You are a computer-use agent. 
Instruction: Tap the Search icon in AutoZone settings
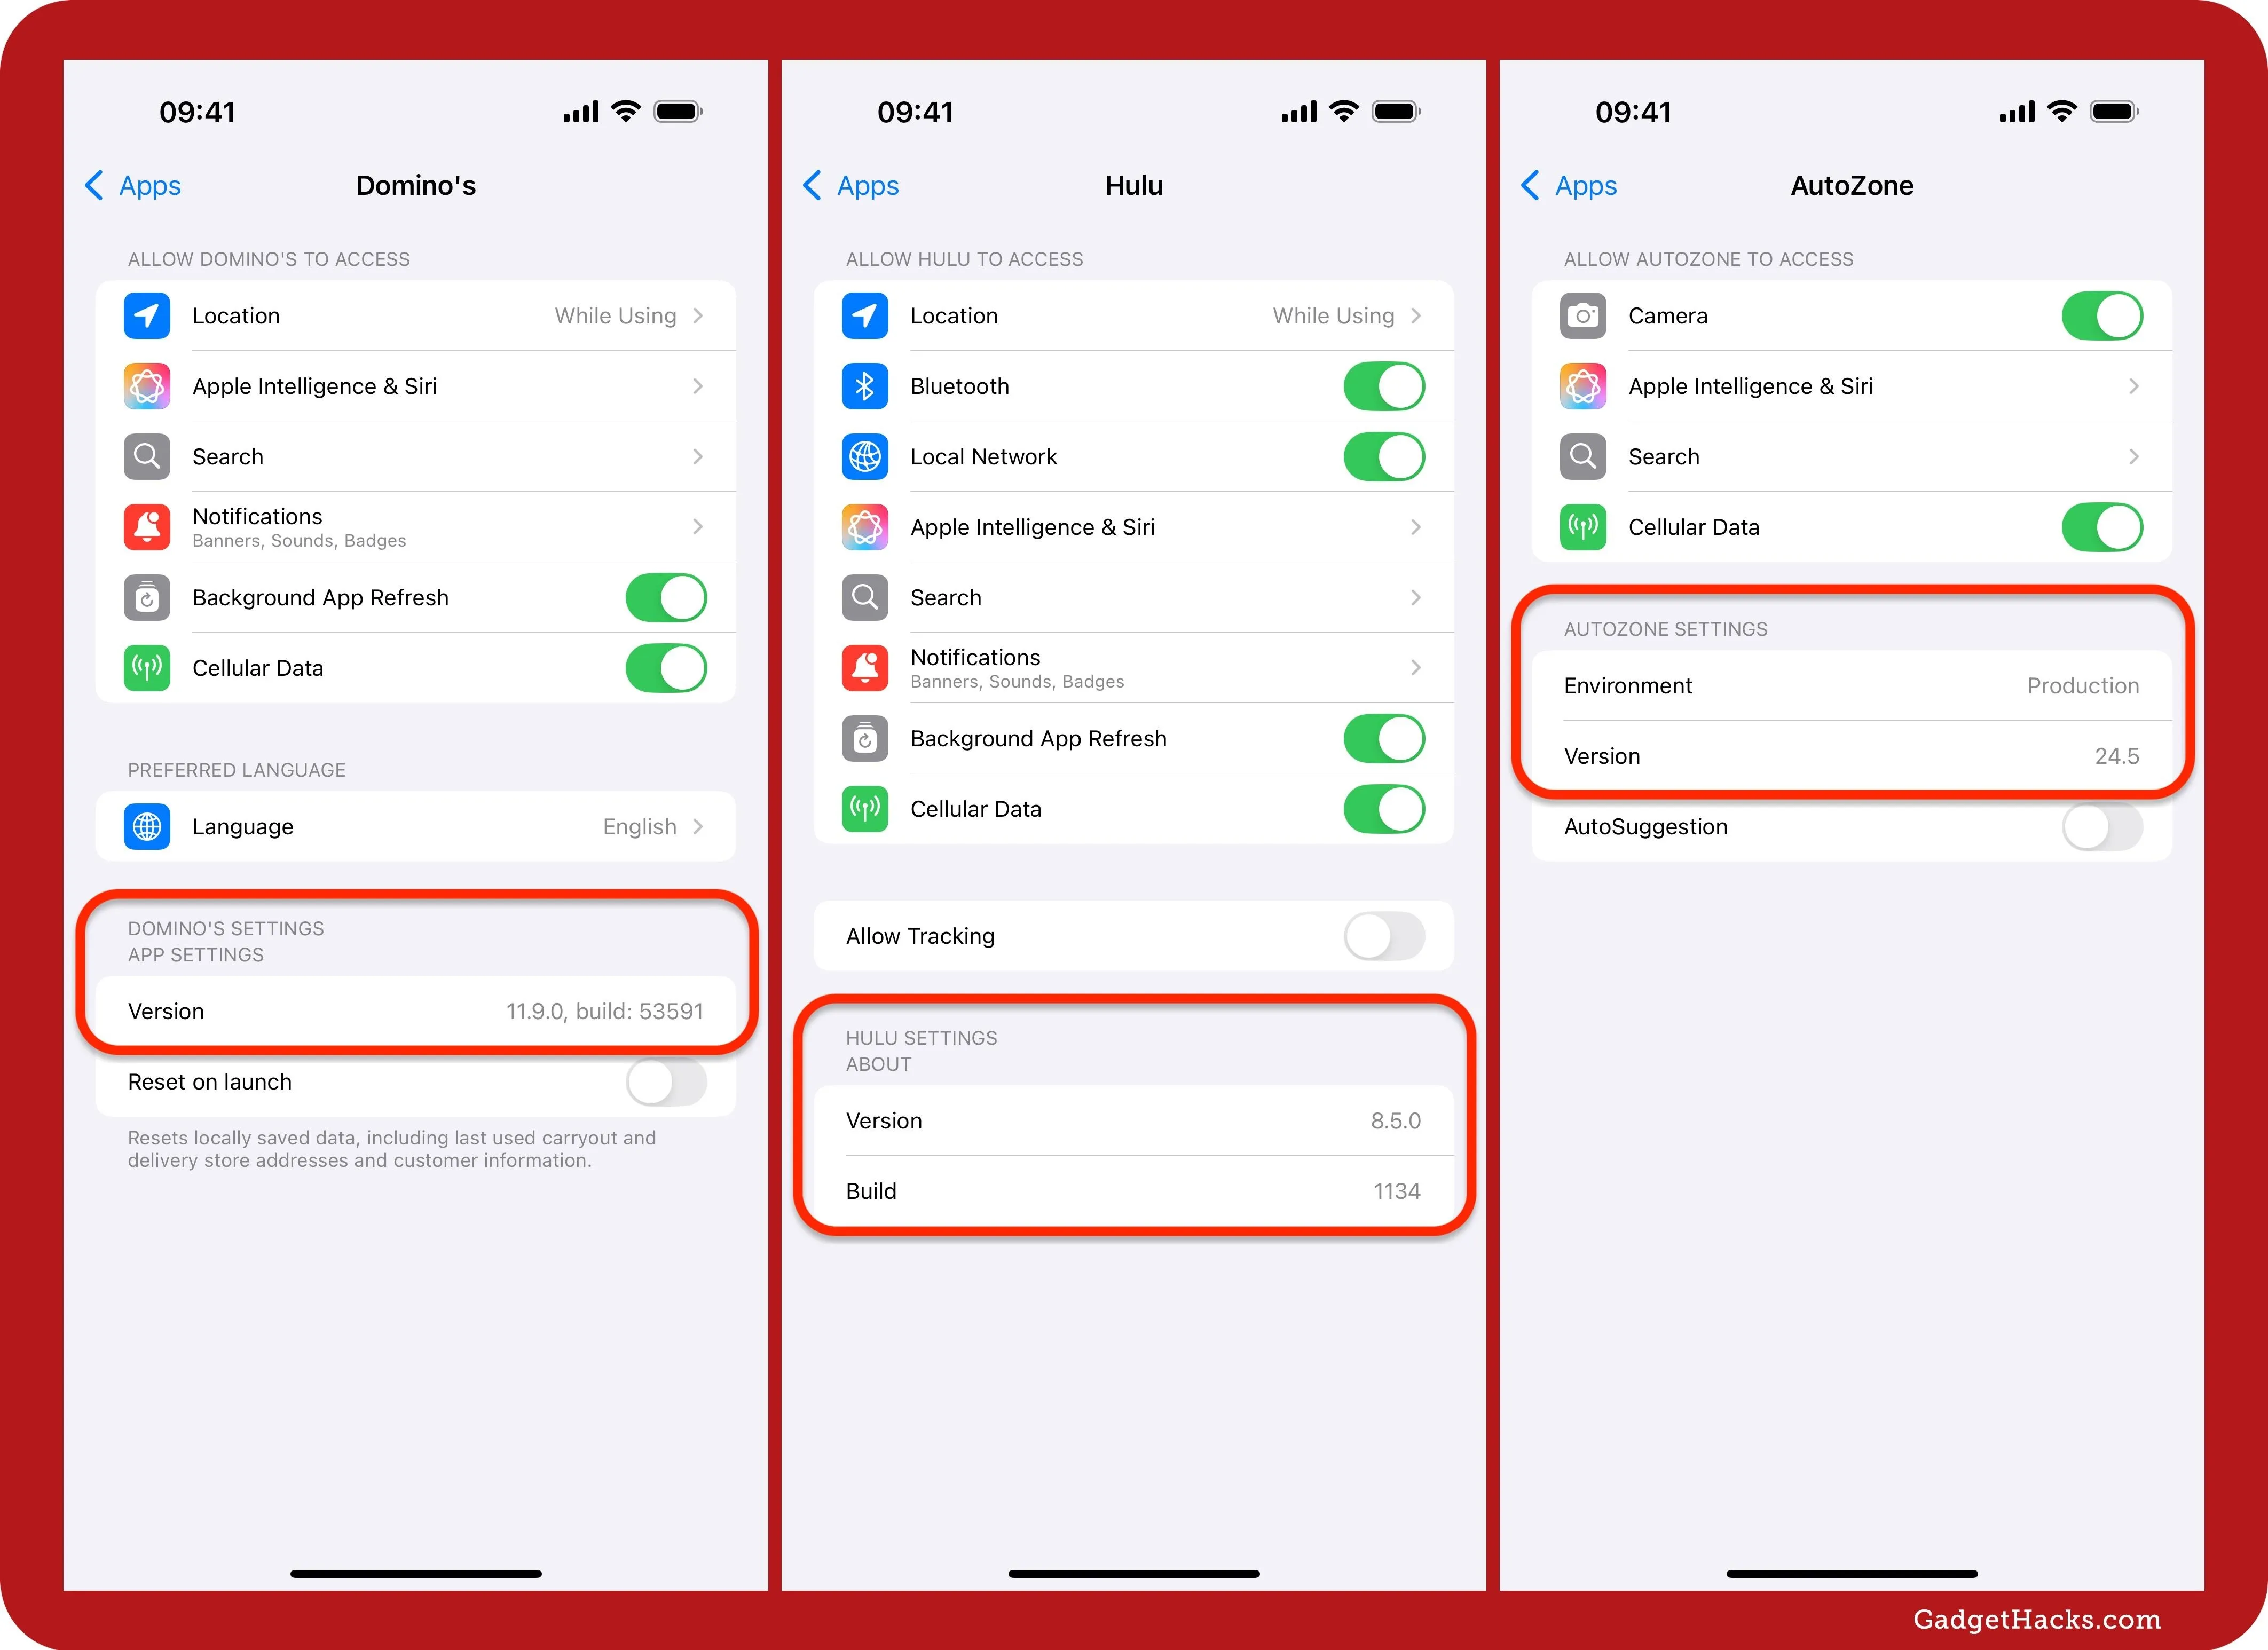pos(1583,456)
